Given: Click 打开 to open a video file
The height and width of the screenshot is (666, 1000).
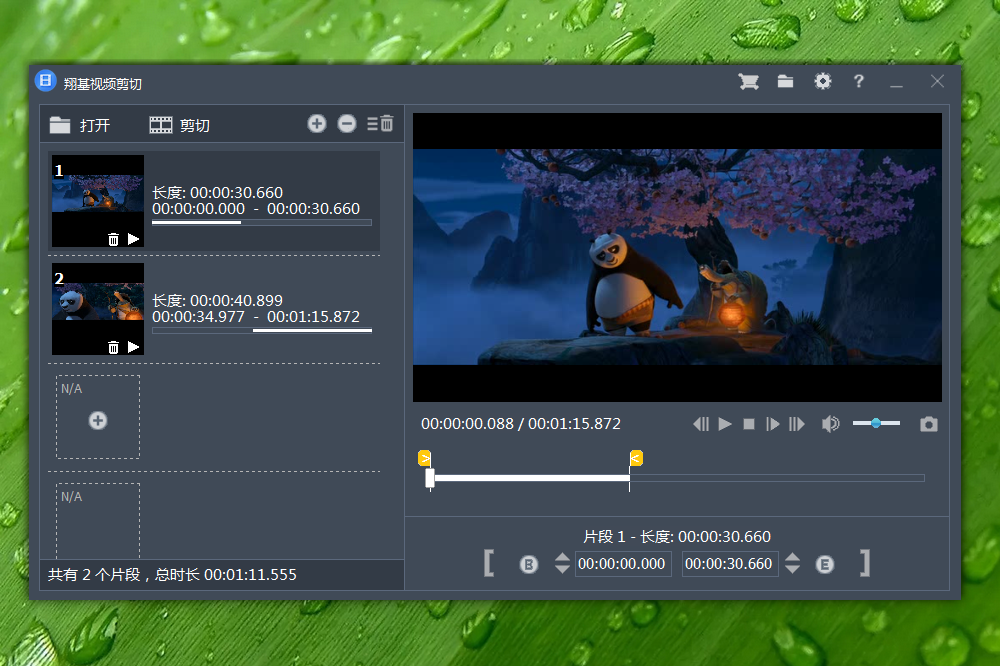Looking at the screenshot, I should 80,125.
